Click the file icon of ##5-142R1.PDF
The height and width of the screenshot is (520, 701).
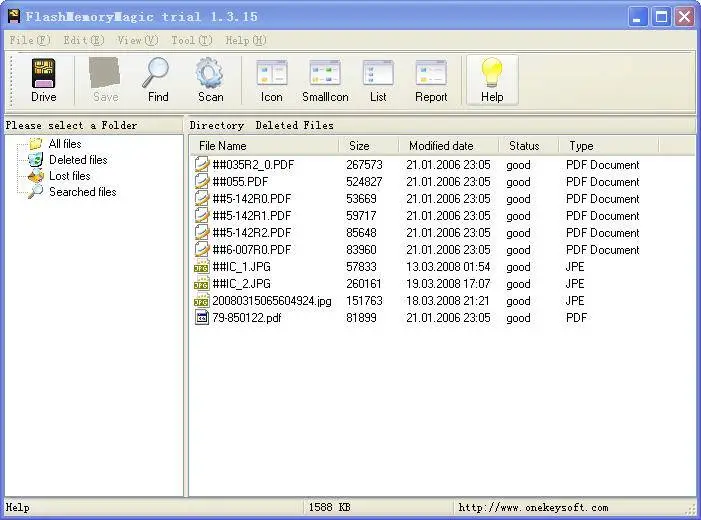[x=202, y=216]
